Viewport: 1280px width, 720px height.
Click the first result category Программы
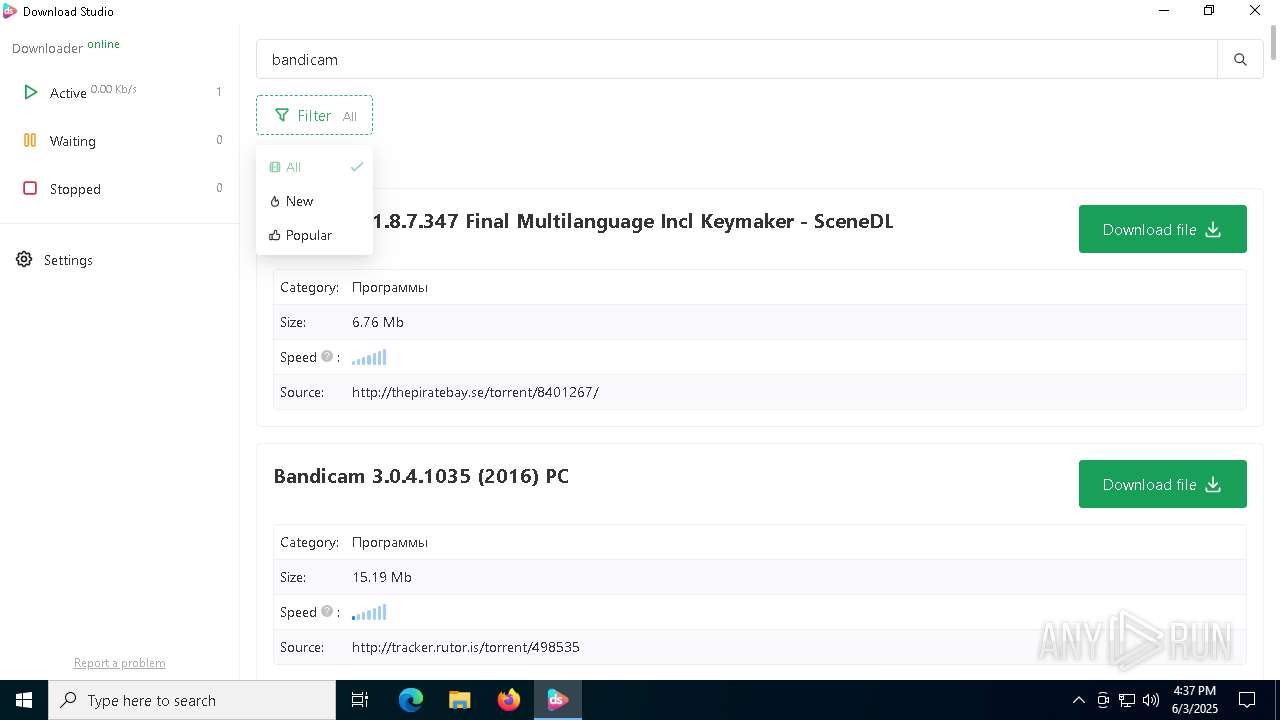tap(390, 287)
